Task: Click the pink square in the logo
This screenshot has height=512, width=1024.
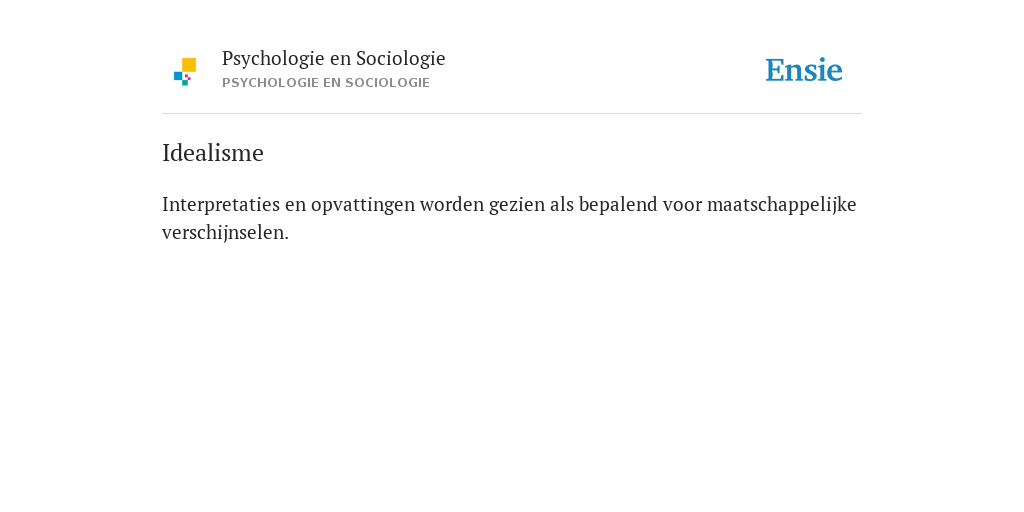Action: click(188, 77)
